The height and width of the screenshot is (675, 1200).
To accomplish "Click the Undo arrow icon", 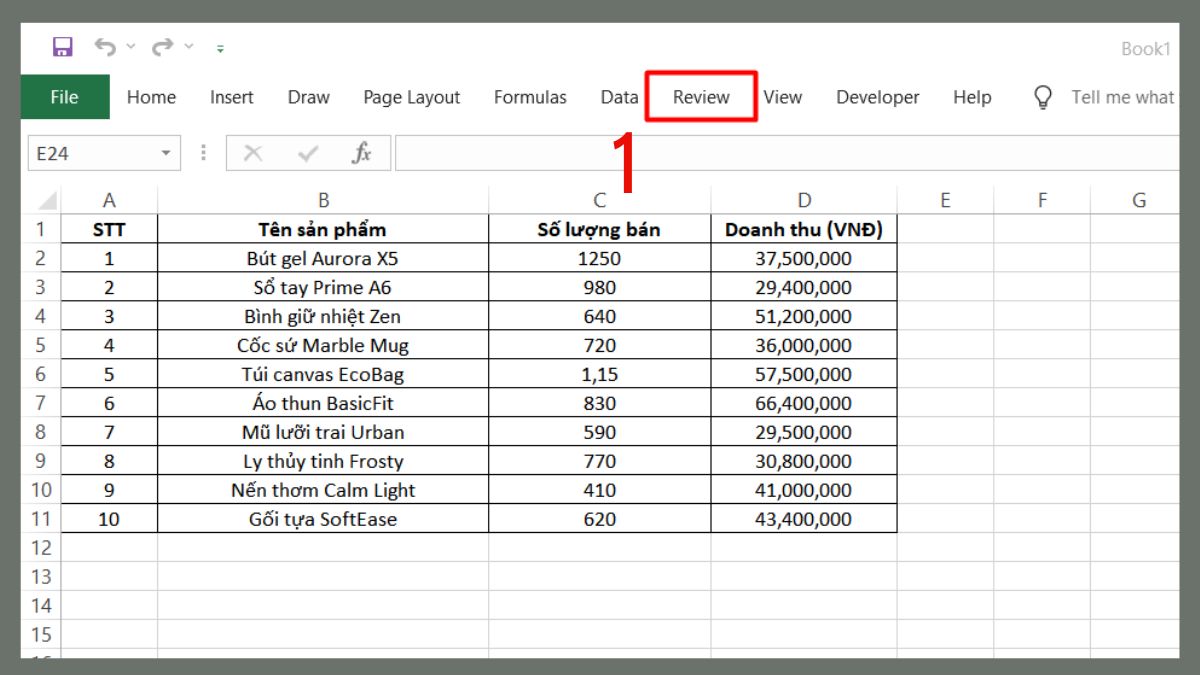I will tap(104, 47).
